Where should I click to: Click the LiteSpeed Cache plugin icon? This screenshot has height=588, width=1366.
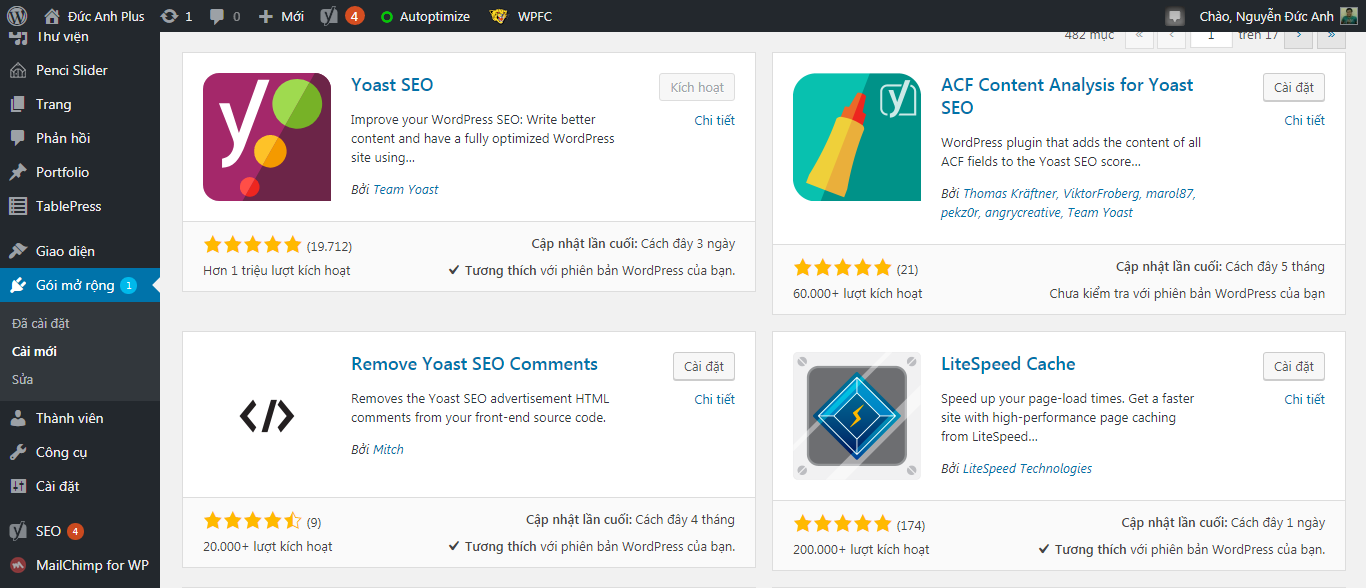click(x=857, y=416)
